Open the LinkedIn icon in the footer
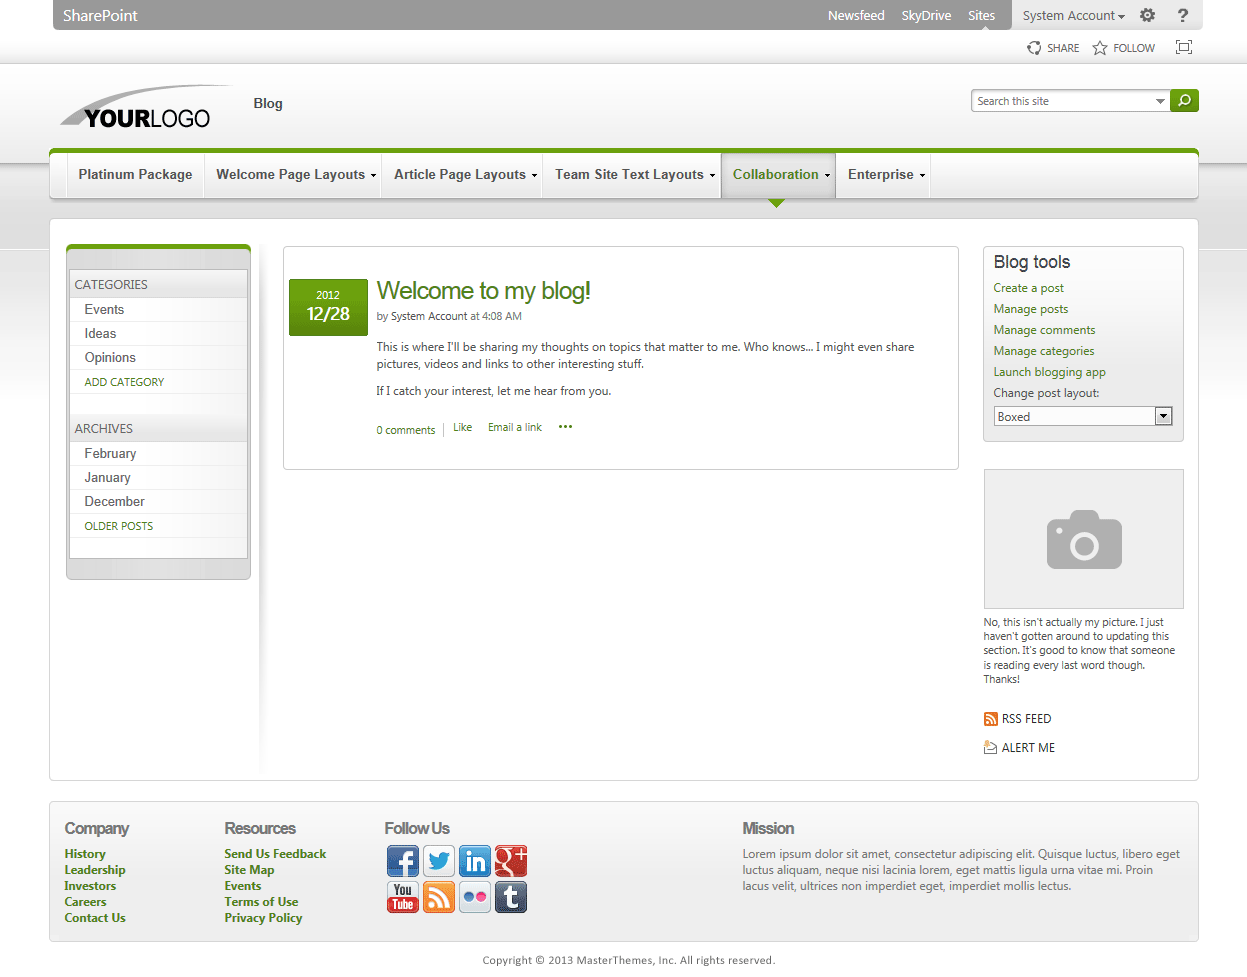 pyautogui.click(x=475, y=861)
